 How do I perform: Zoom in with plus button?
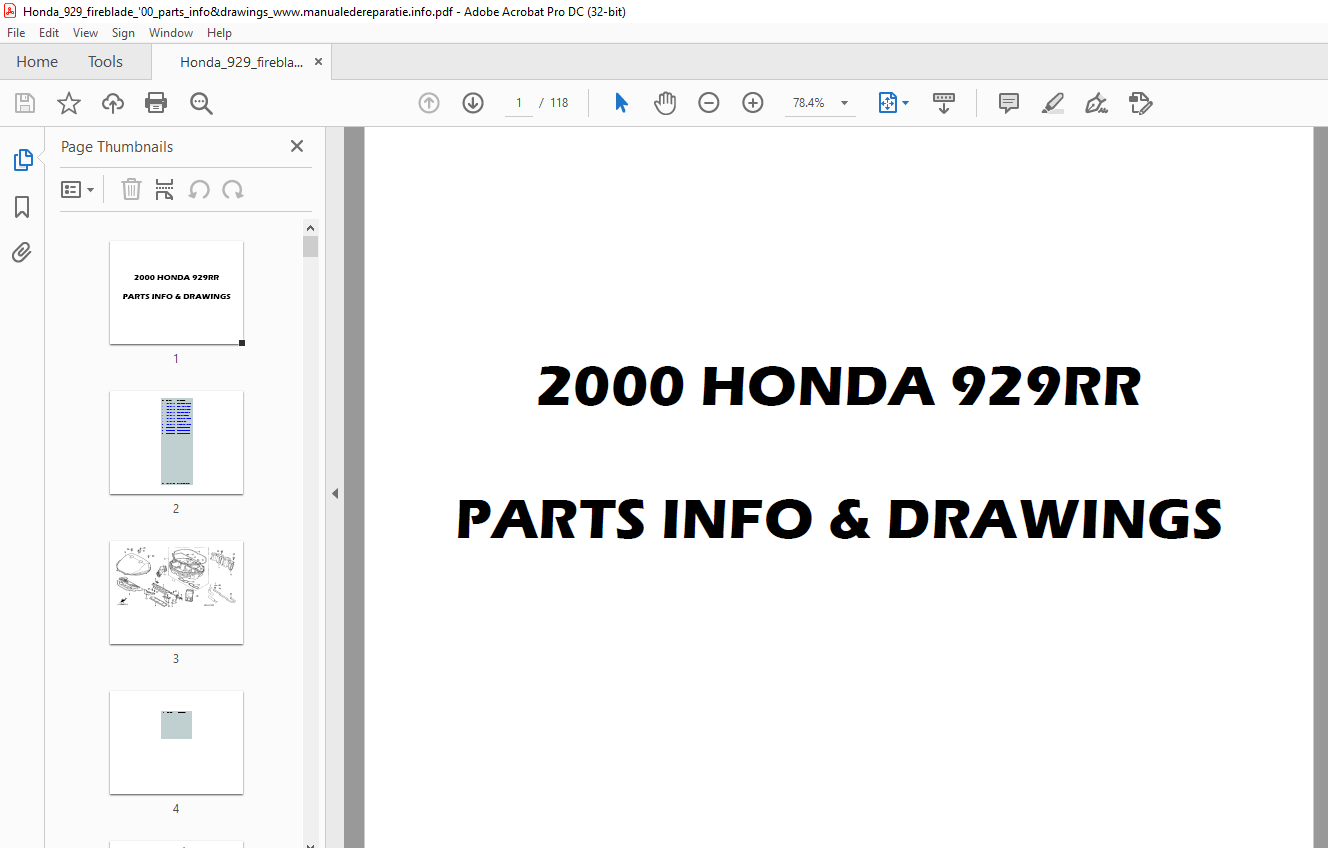pos(753,103)
